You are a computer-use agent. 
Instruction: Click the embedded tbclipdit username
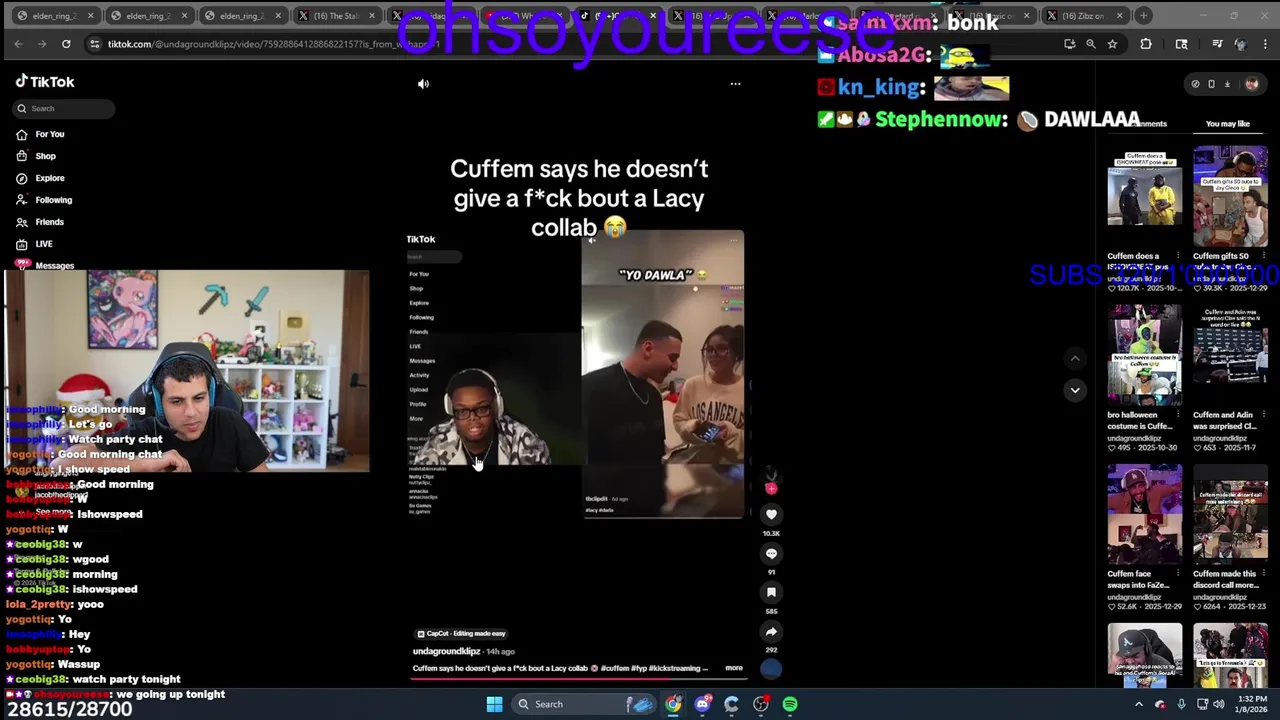(596, 499)
